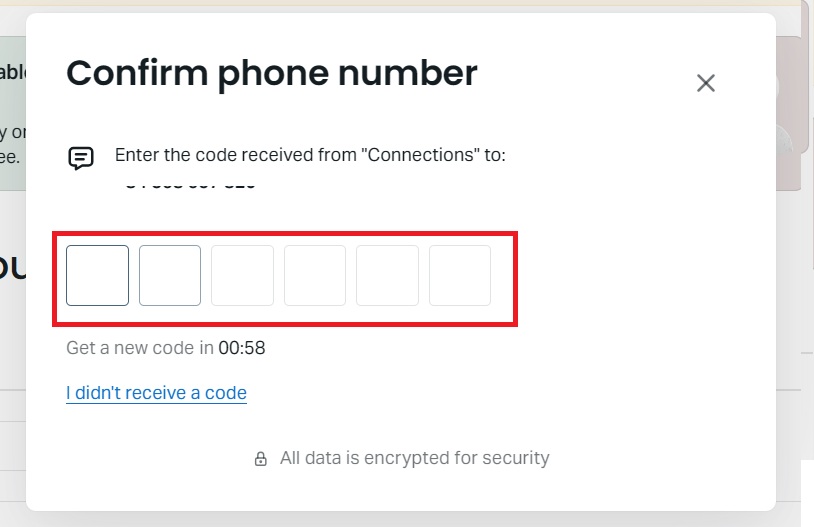
Task: Click the fifth code digit box
Action: 387,275
